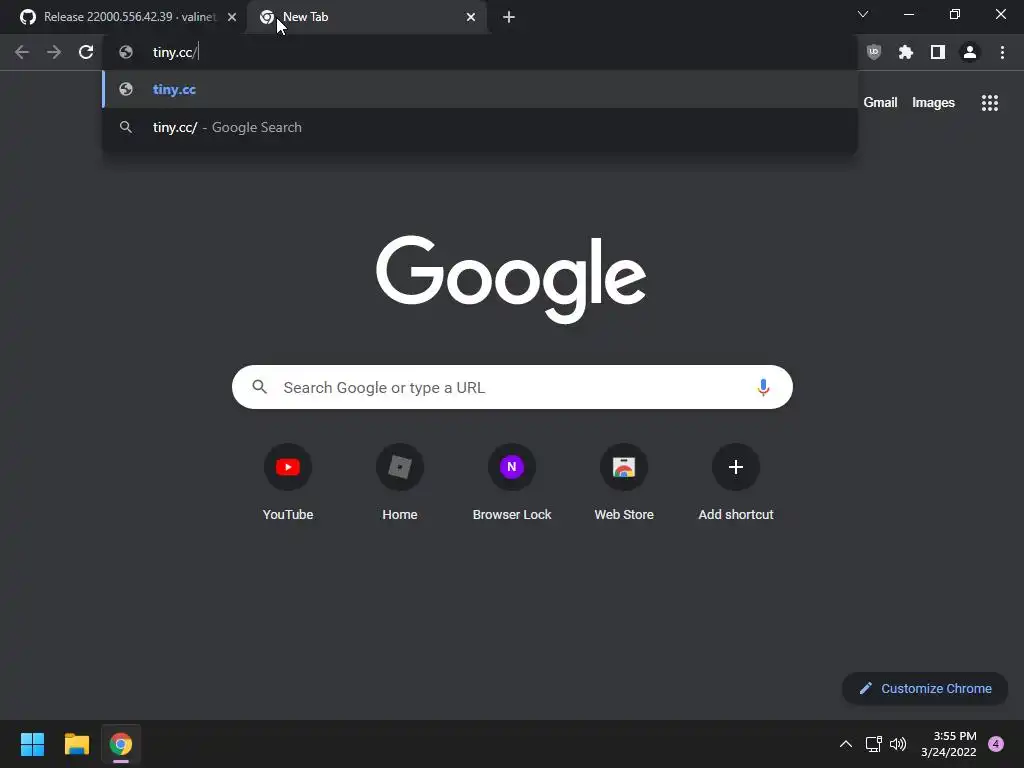Select the New Tab tab
This screenshot has width=1024, height=768.
pyautogui.click(x=368, y=18)
